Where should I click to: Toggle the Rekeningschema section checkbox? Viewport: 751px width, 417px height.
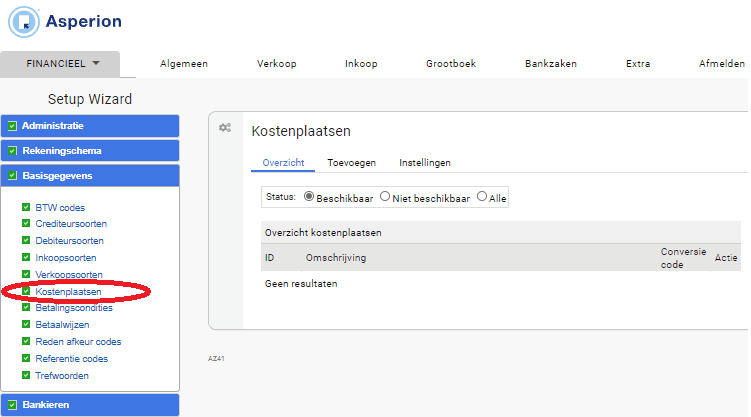pyautogui.click(x=12, y=151)
